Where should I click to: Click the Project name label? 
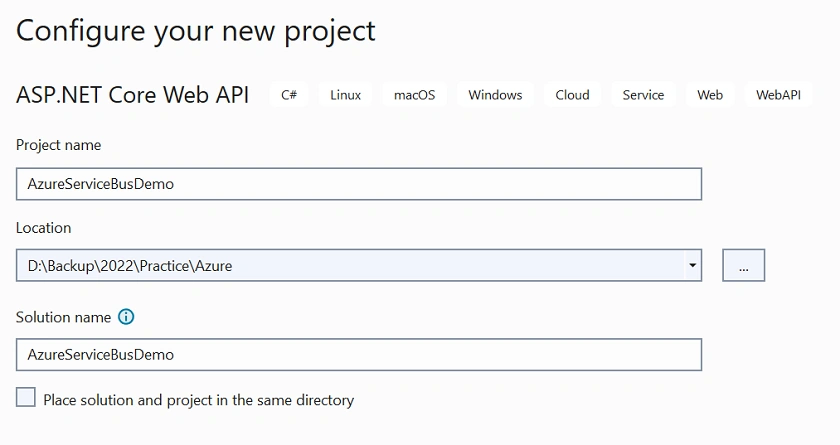58,145
